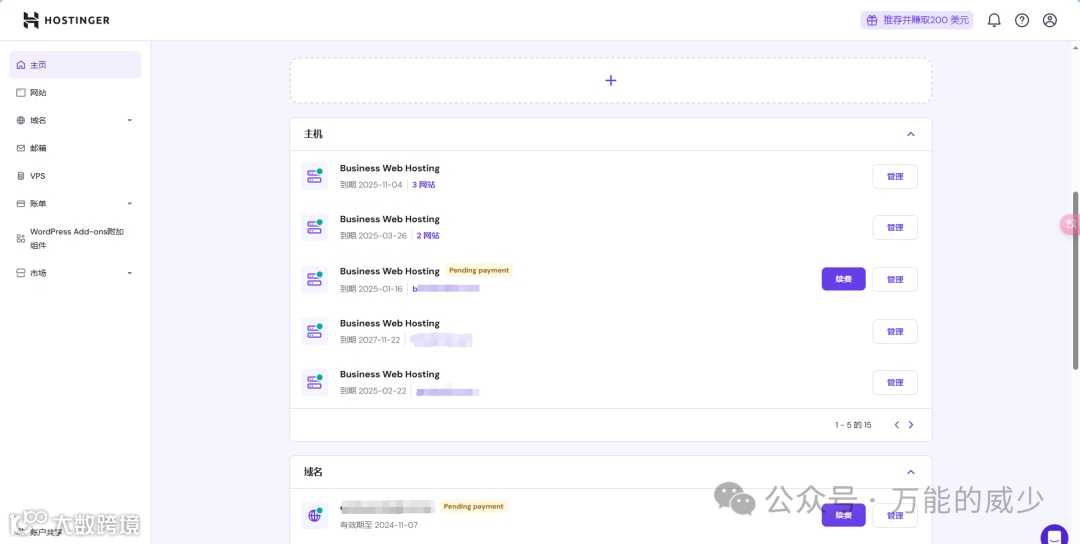This screenshot has height=544, width=1080.
Task: Click 管理 for hosting expiring 2025-01-16
Action: click(x=895, y=279)
